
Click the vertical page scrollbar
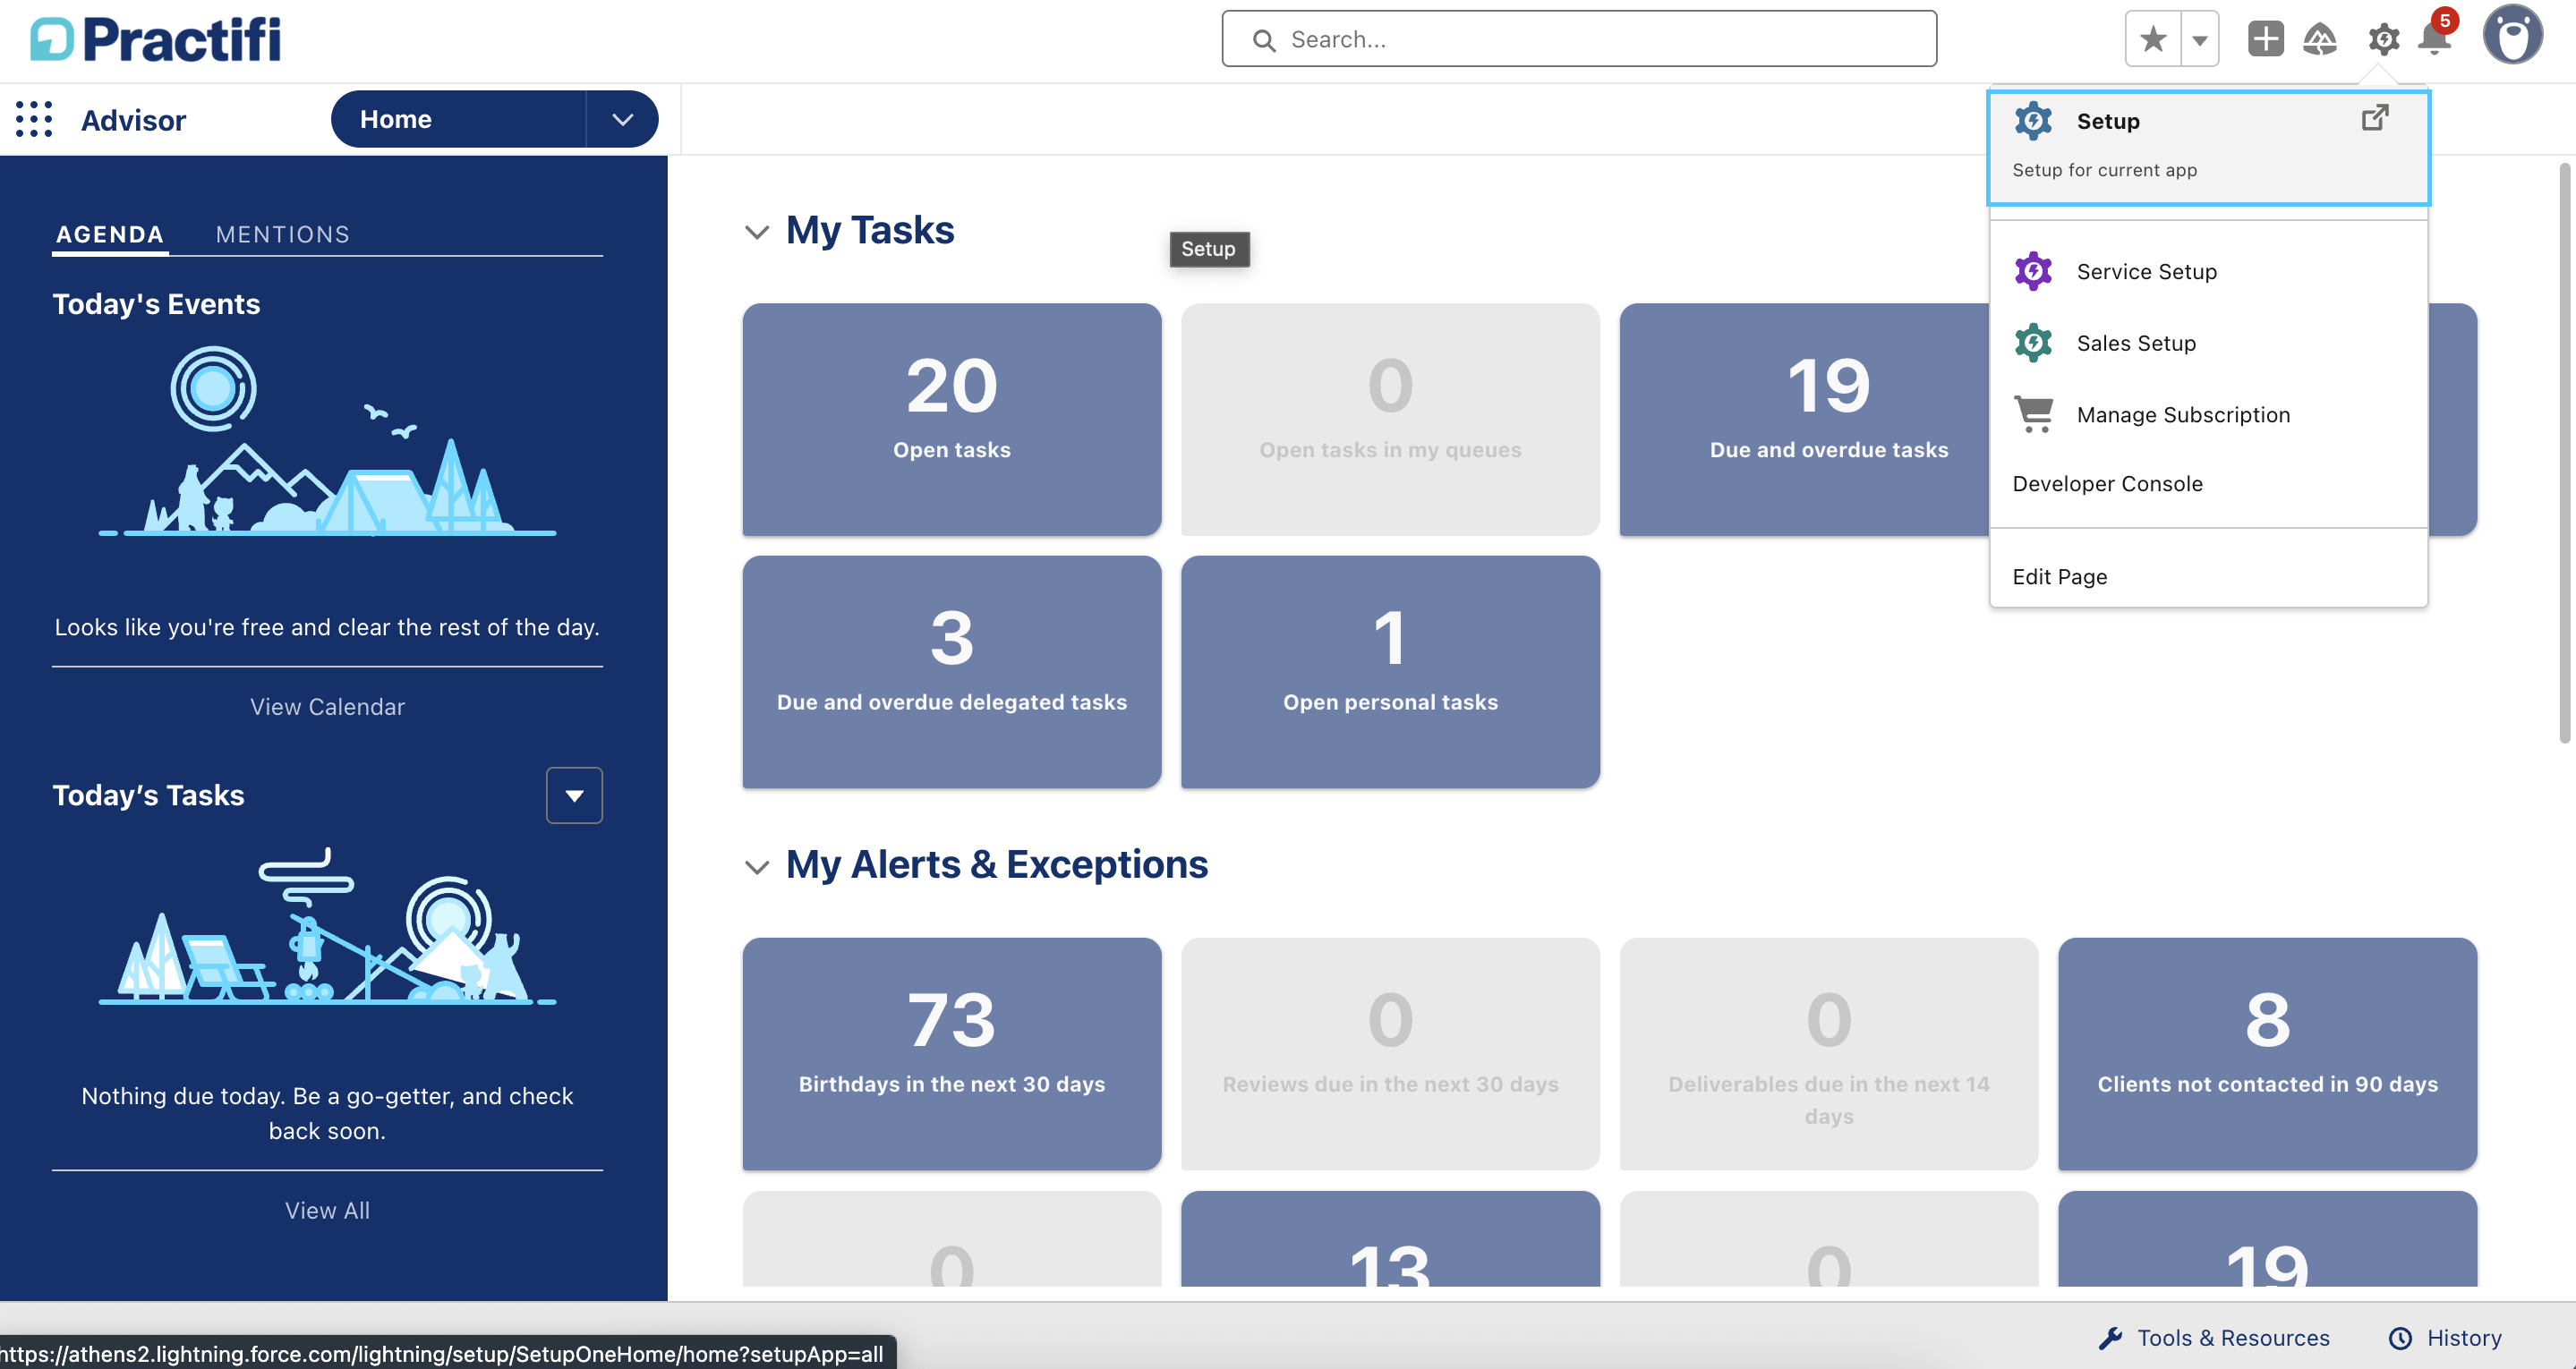tap(2564, 452)
